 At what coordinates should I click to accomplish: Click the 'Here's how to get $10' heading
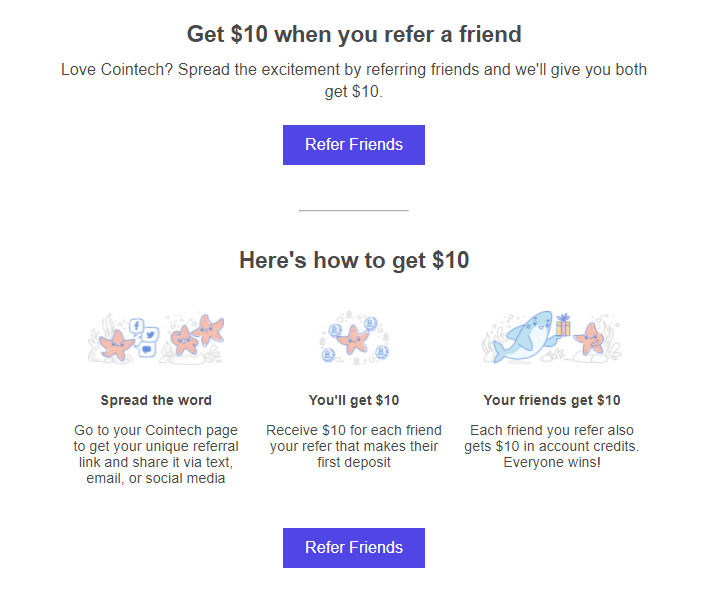pos(354,260)
